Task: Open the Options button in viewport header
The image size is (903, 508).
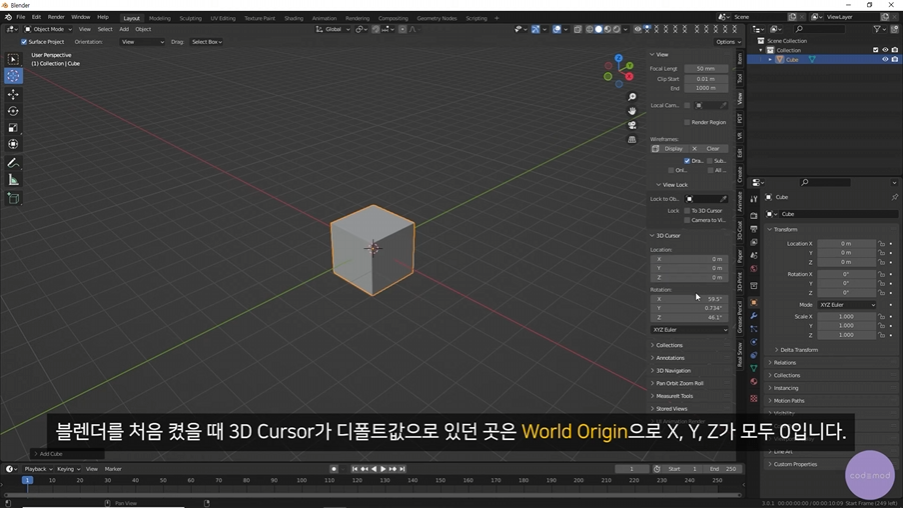Action: (x=727, y=41)
